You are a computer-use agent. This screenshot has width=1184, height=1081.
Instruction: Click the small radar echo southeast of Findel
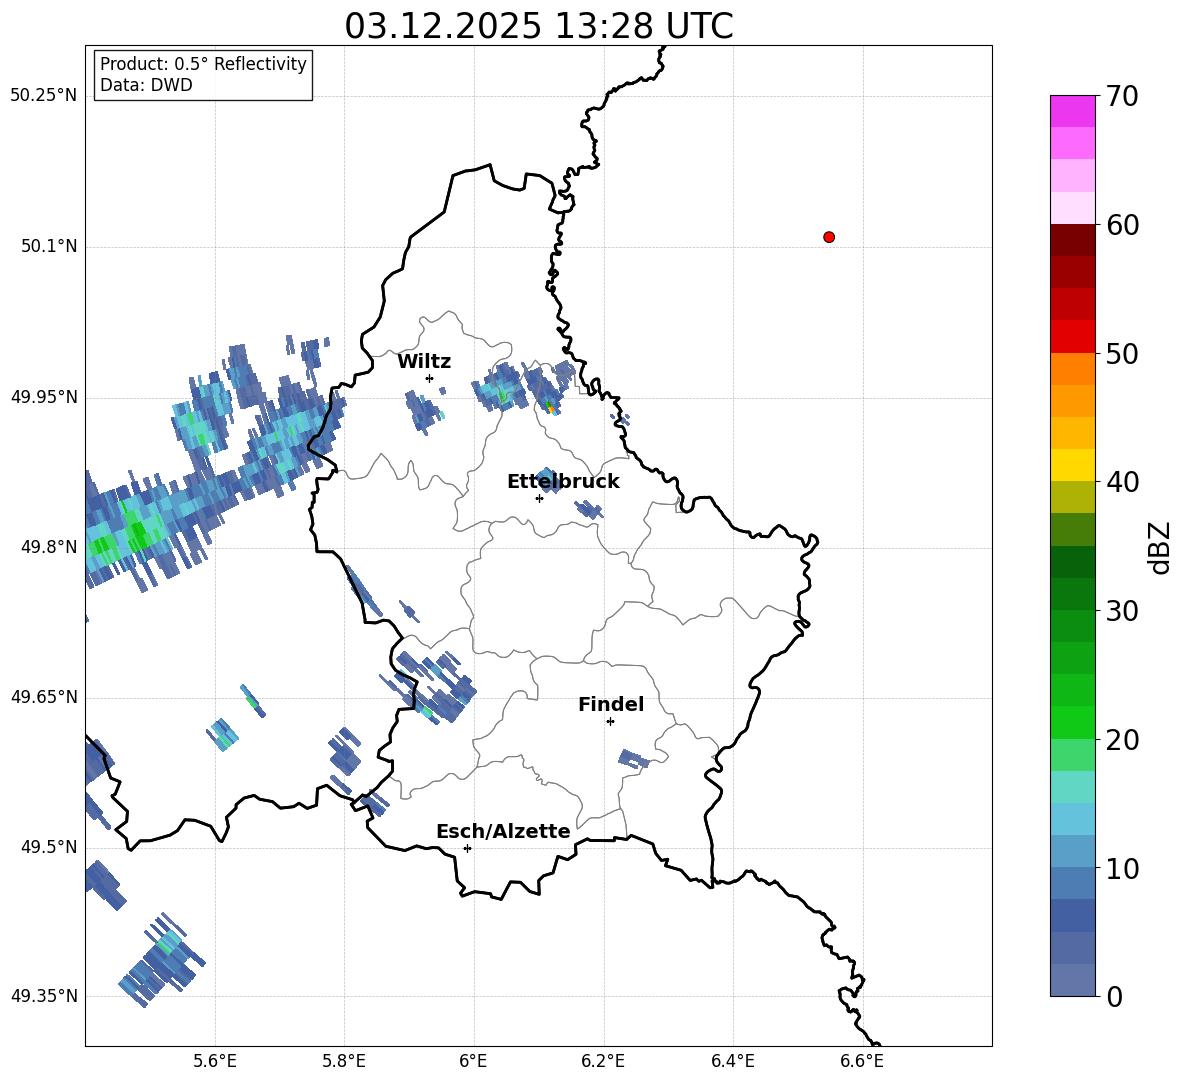click(x=633, y=759)
